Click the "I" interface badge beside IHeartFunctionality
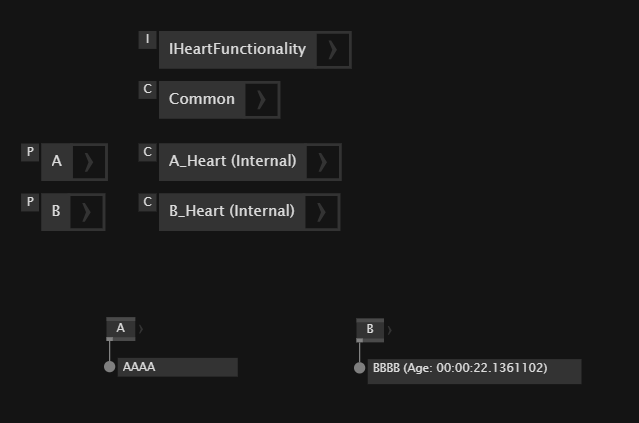Image resolution: width=639 pixels, height=423 pixels. click(x=148, y=40)
